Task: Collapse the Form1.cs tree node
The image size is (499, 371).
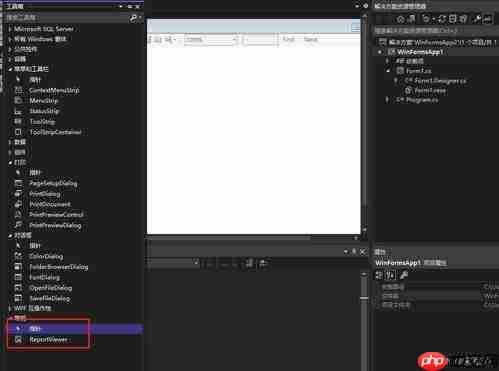Action: pyautogui.click(x=388, y=71)
